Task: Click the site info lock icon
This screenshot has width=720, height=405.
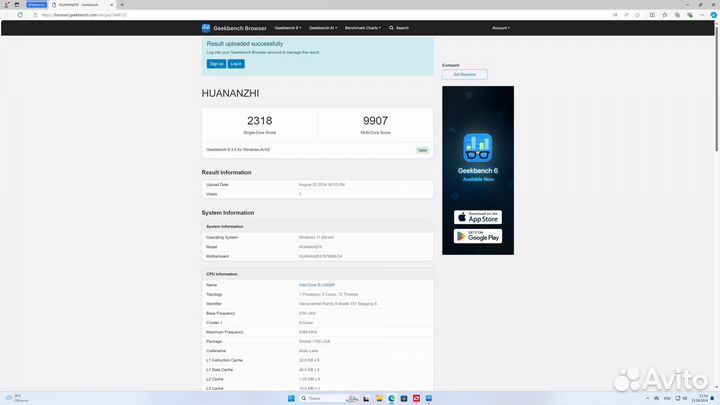Action: [35, 15]
